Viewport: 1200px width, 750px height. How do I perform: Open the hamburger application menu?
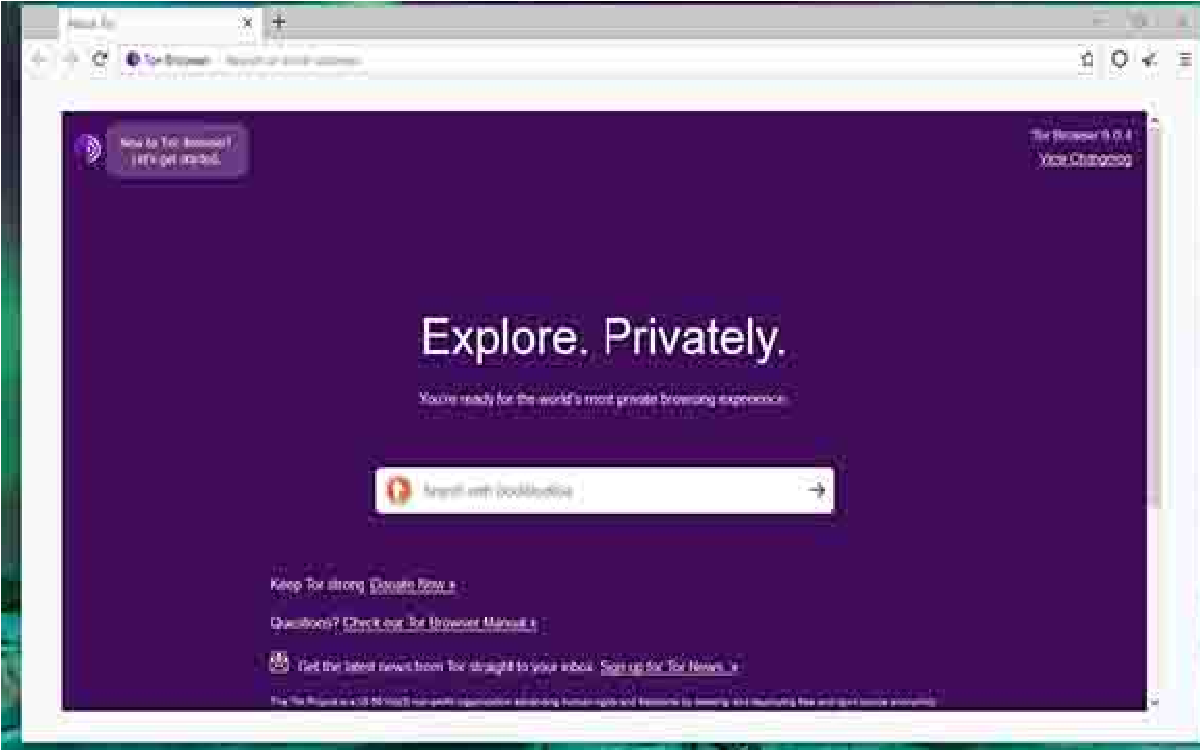1183,60
